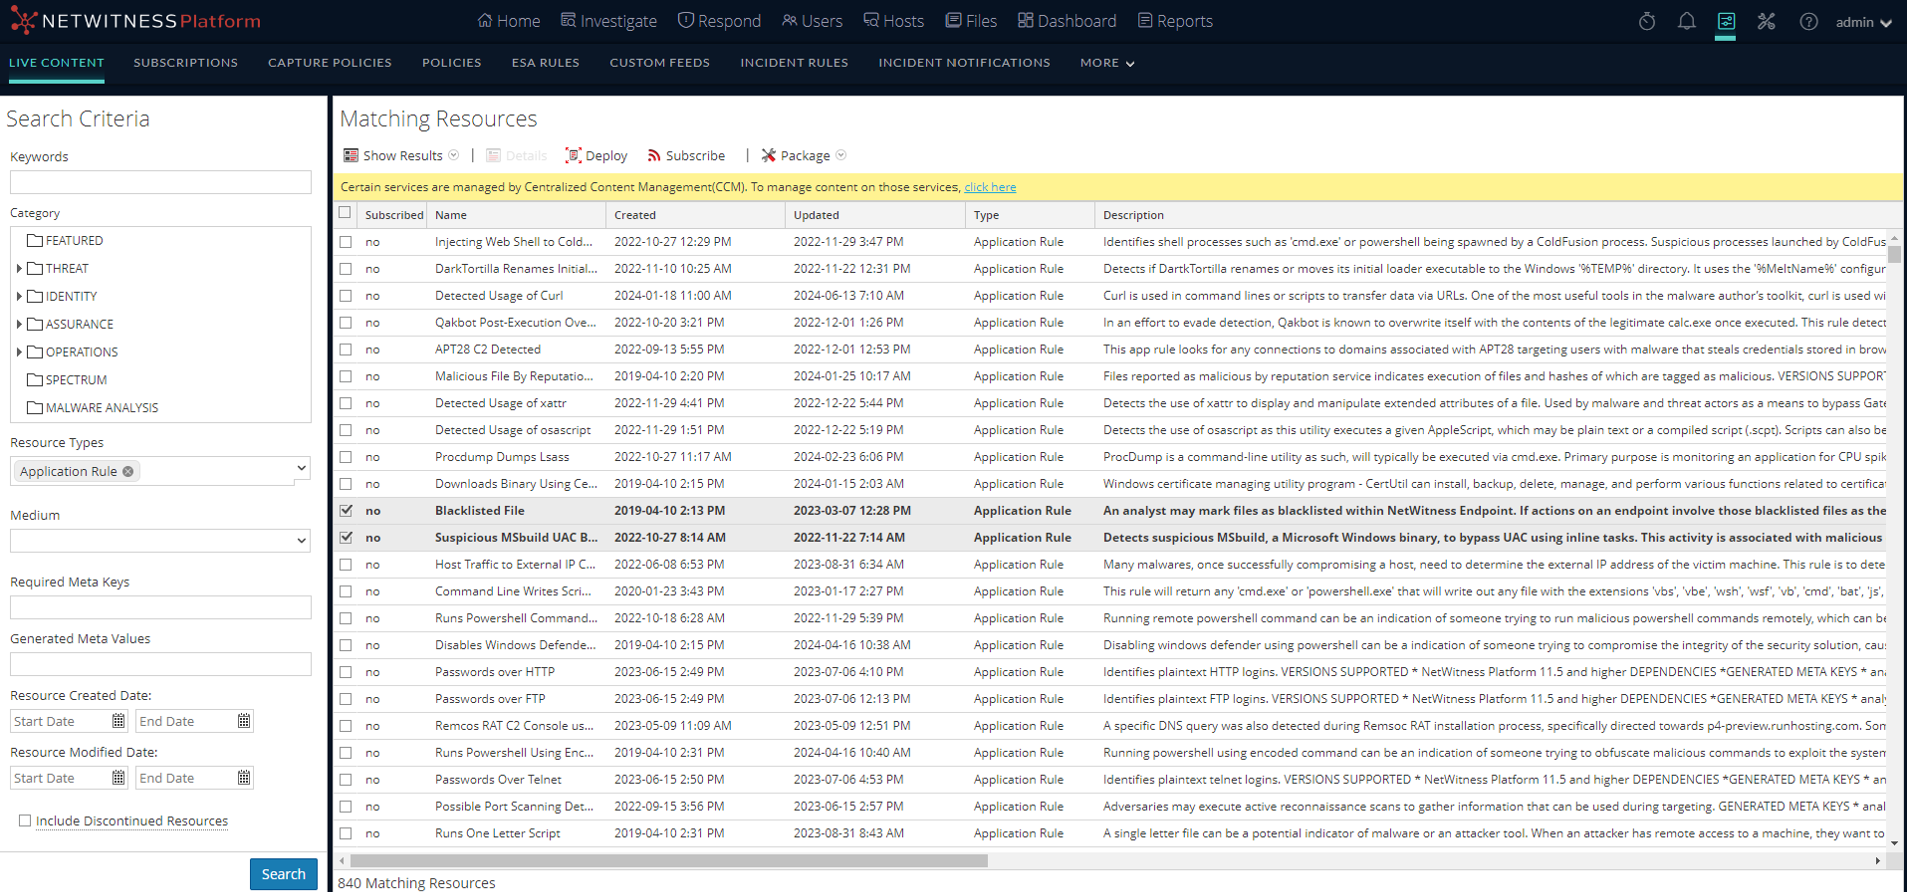Enable Include Discontinued Resources checkbox

(x=25, y=821)
